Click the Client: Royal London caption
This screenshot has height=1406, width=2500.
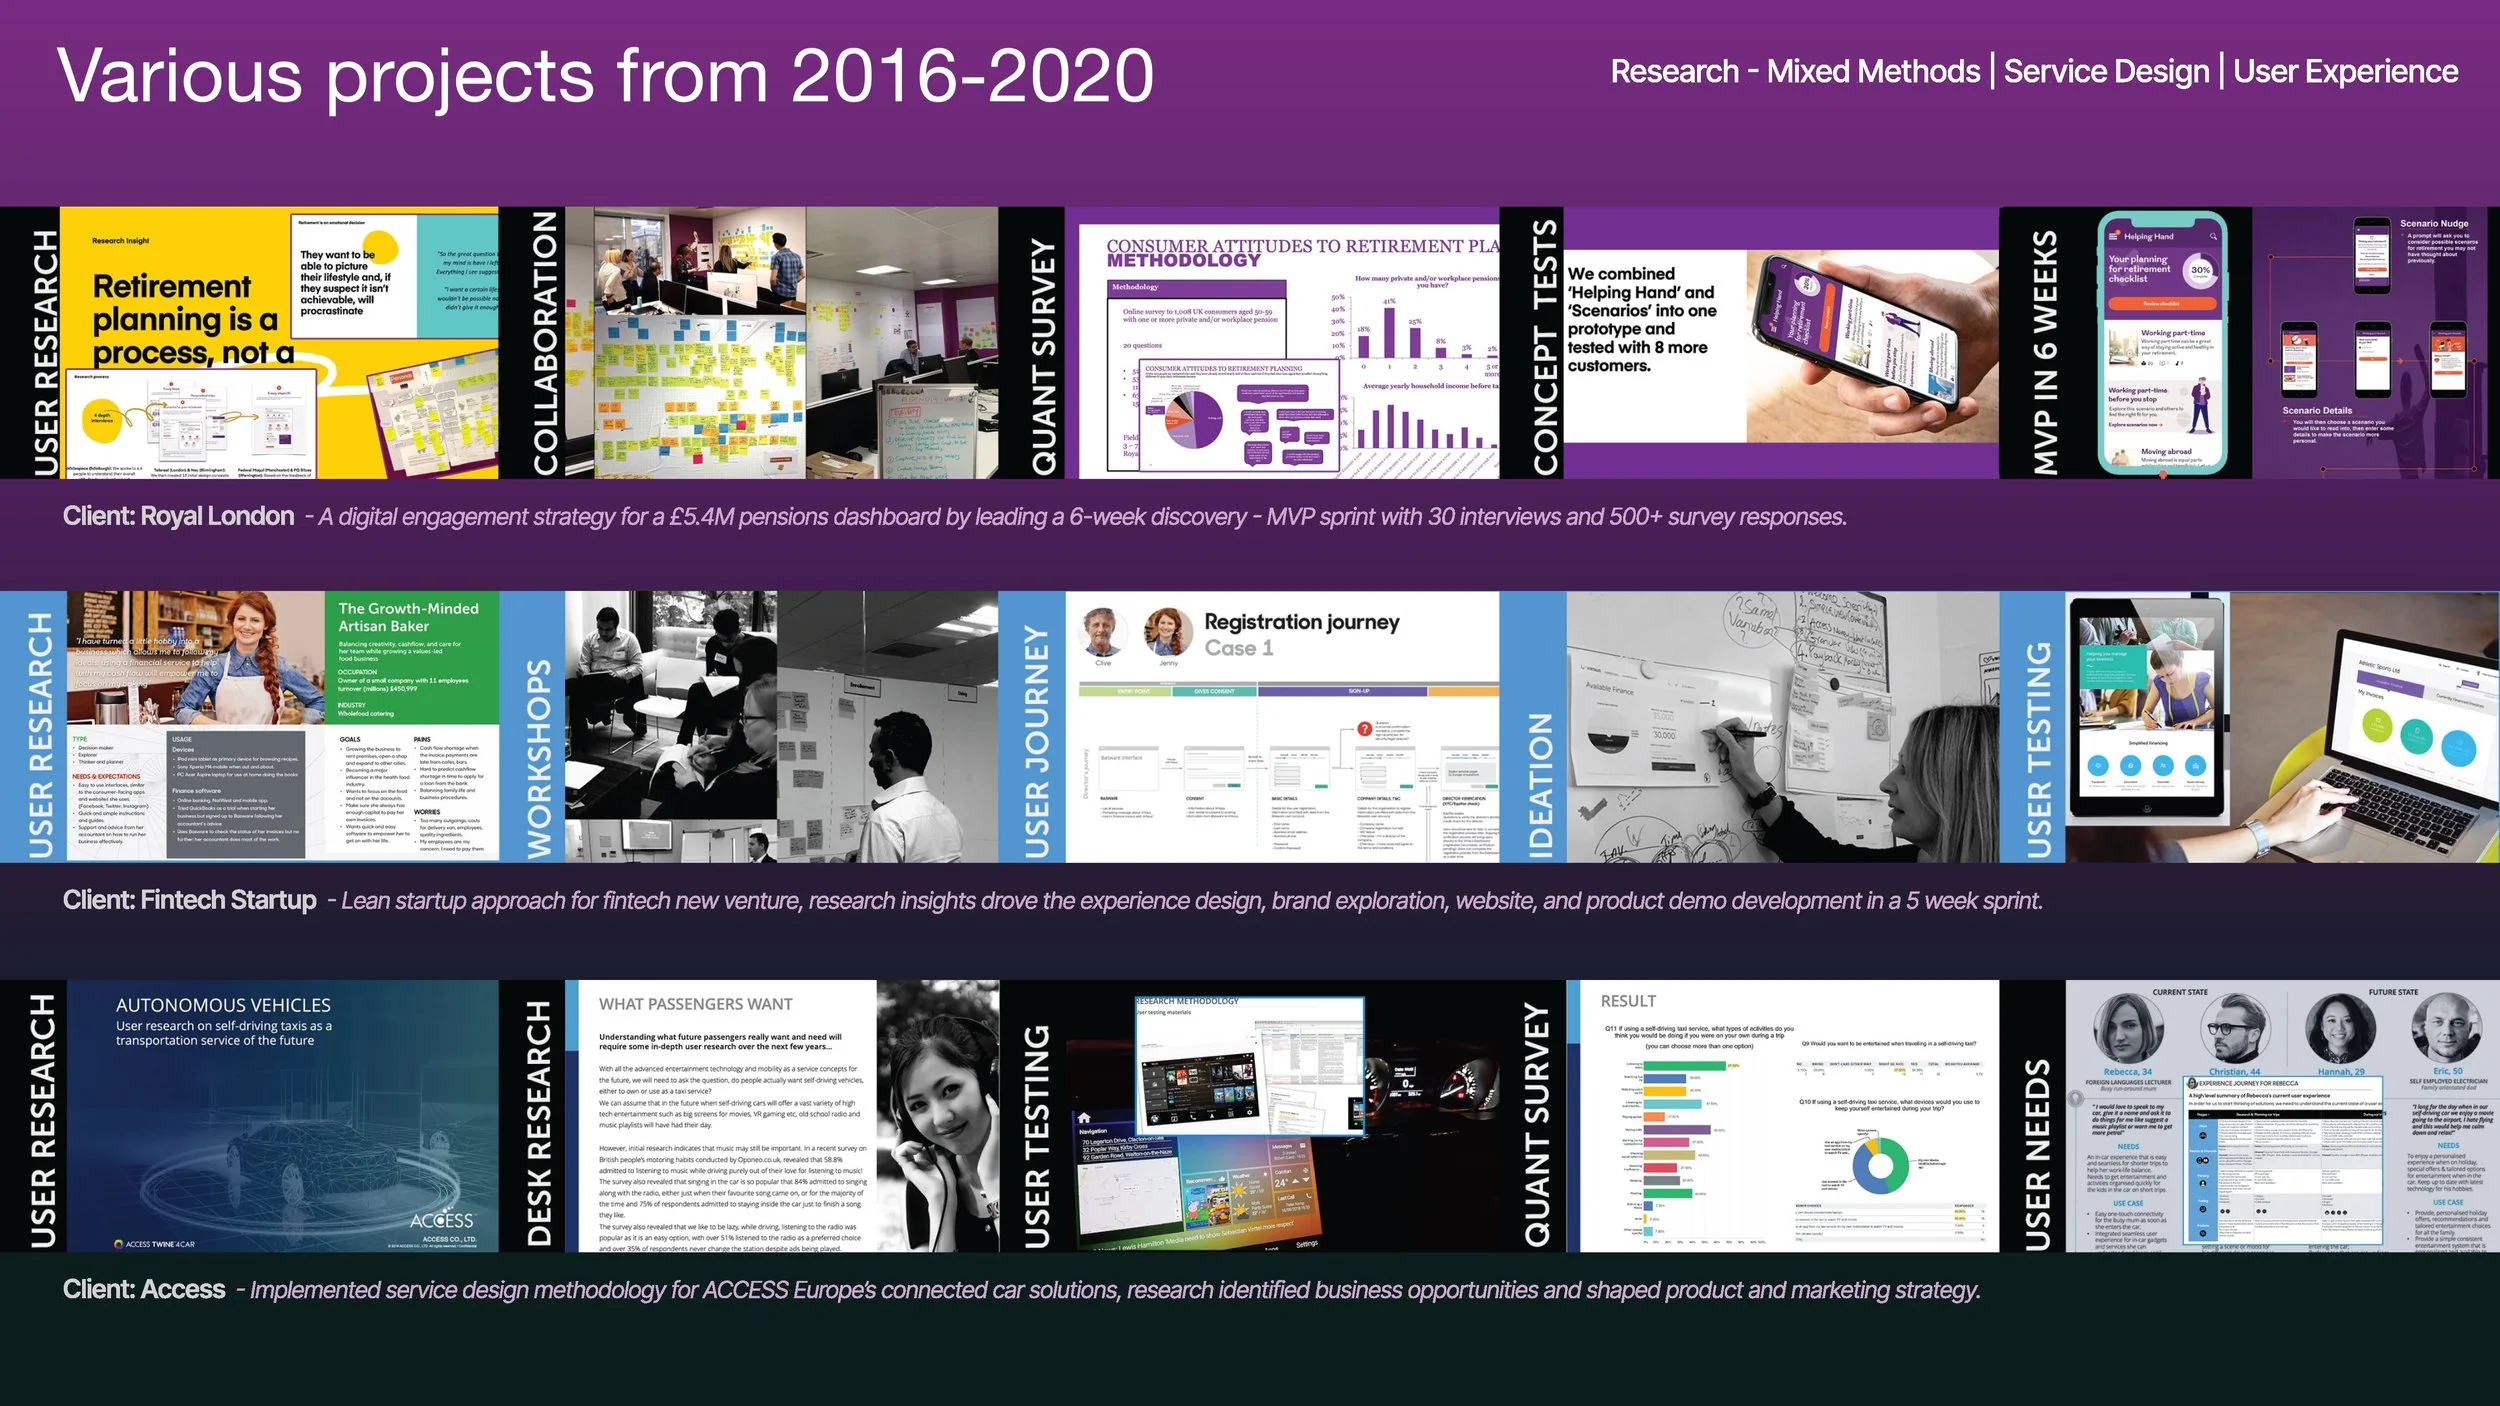click(178, 516)
